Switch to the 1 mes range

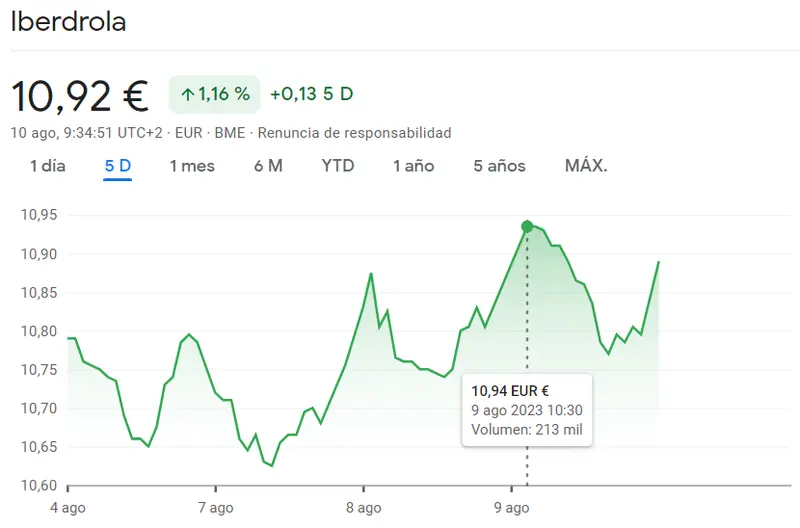pos(192,166)
